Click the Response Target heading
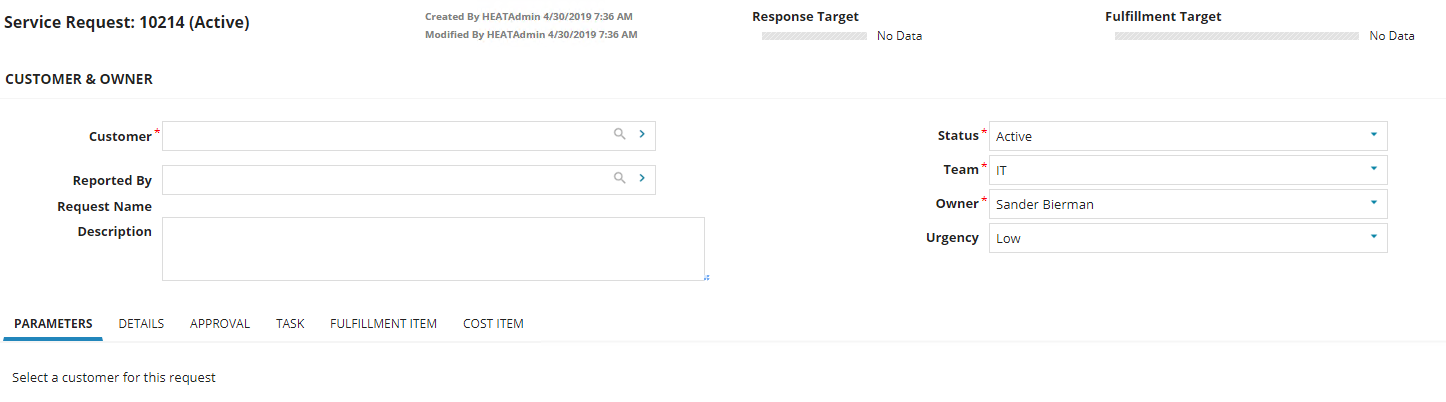This screenshot has width=1446, height=402. (x=805, y=17)
